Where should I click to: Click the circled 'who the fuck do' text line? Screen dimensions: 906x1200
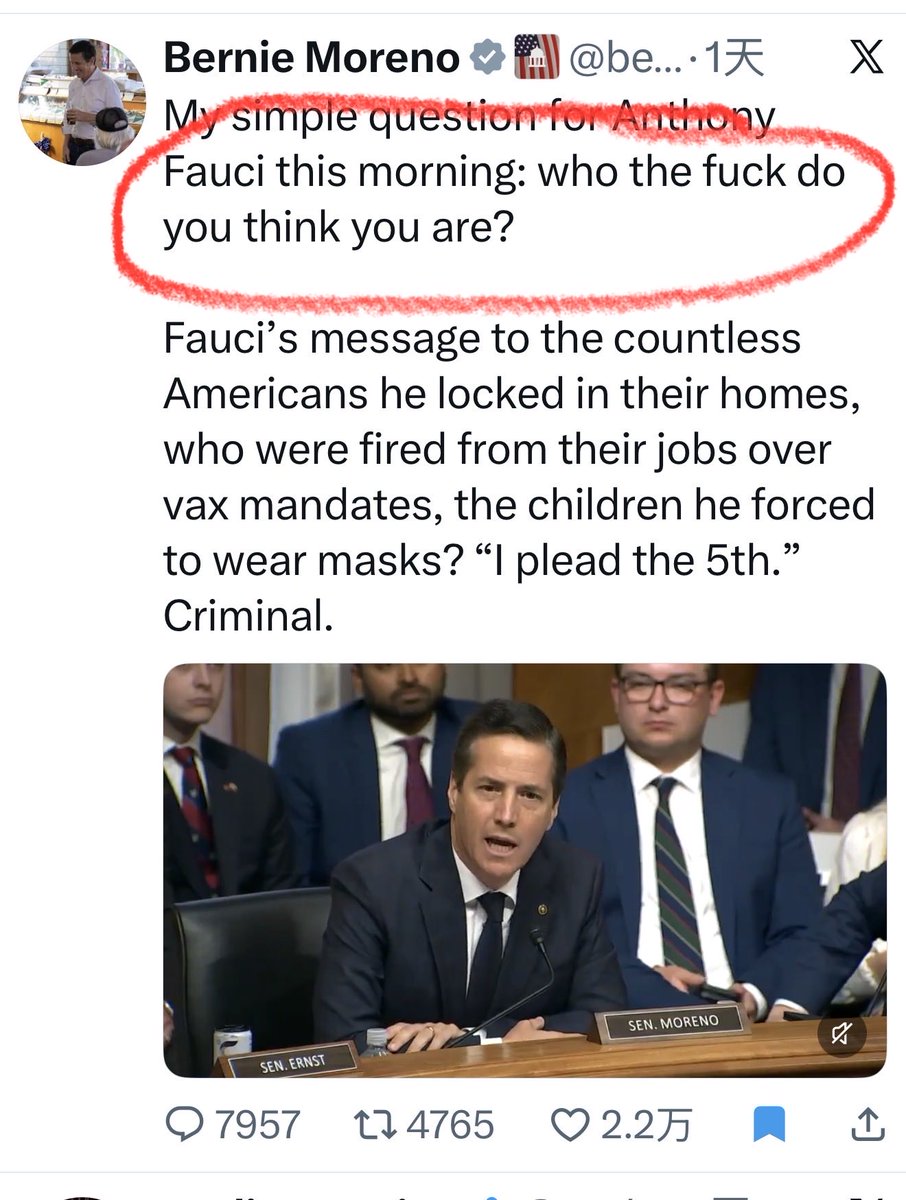point(693,173)
